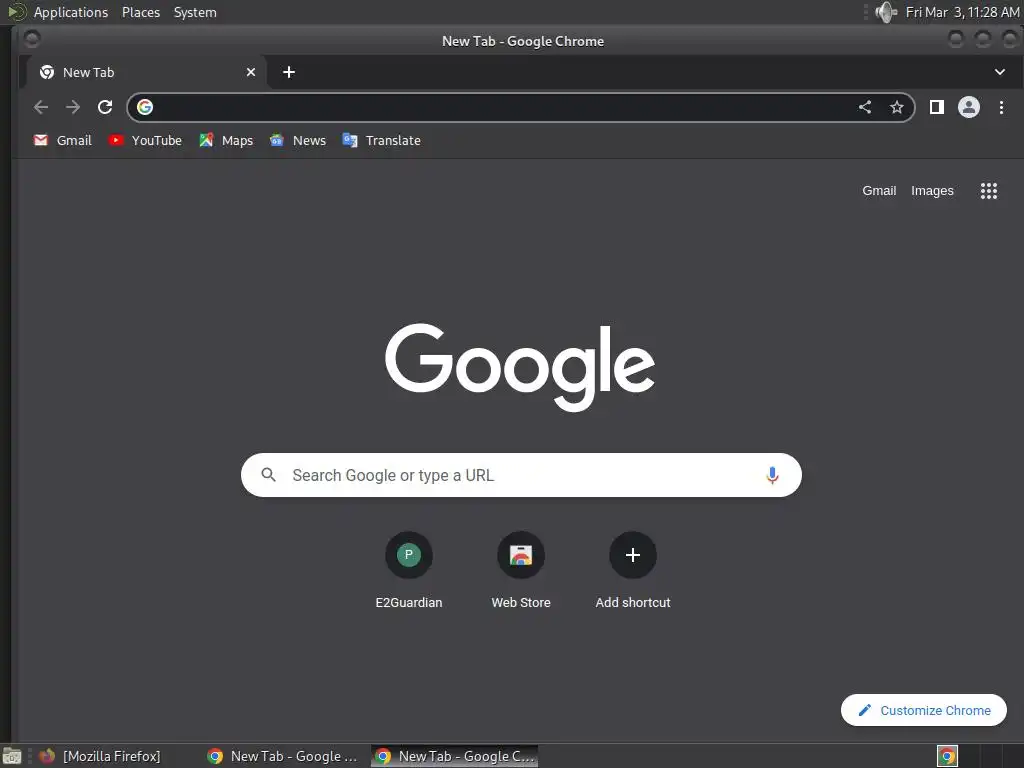Select the active New Tab - Google C... taskbar entry
This screenshot has width=1024, height=768.
click(x=455, y=756)
